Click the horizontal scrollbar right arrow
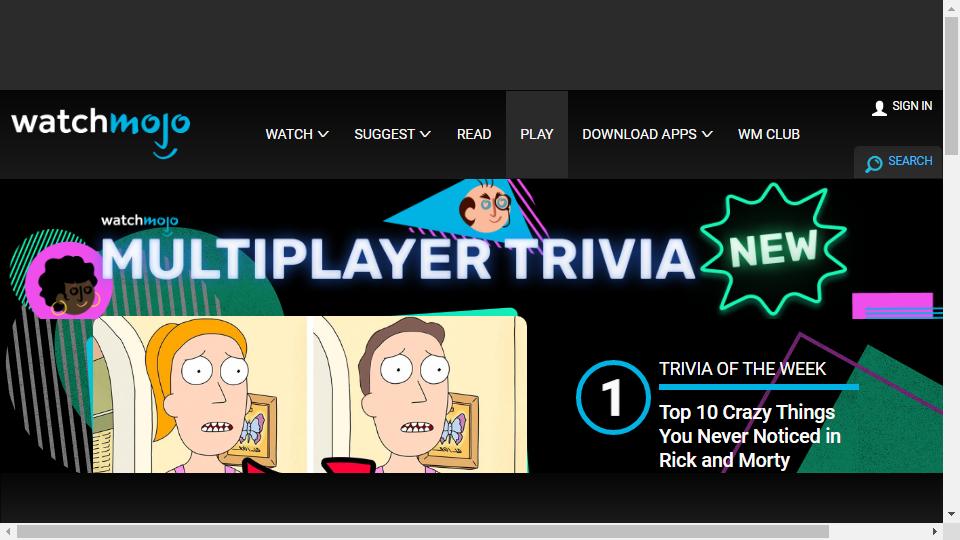 click(x=935, y=531)
